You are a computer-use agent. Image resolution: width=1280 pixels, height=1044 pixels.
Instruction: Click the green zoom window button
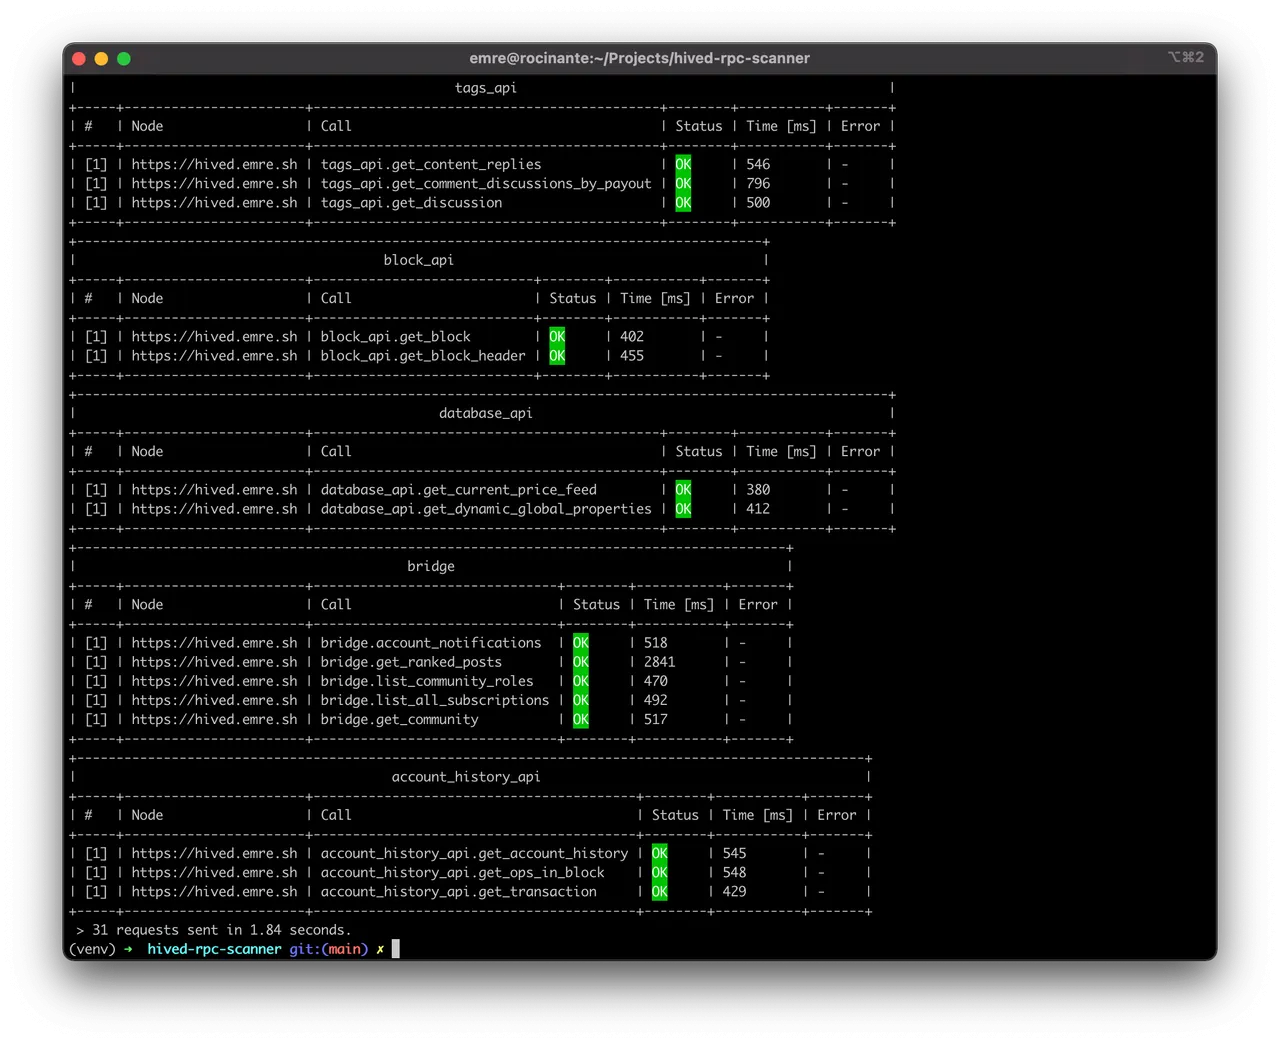[x=124, y=59]
